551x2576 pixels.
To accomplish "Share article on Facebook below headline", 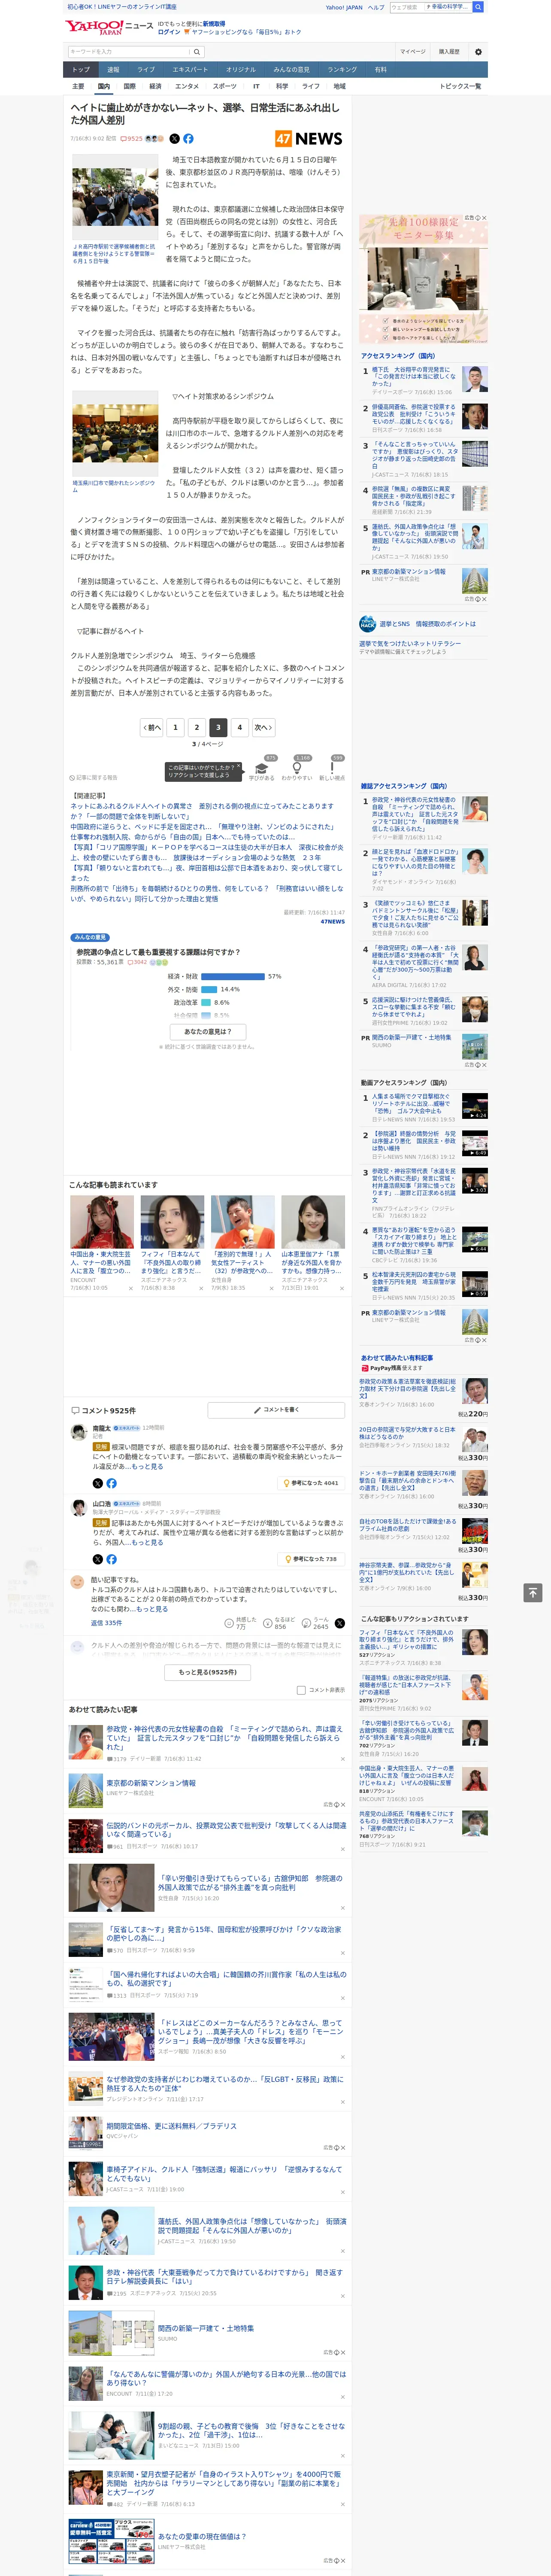I will point(188,139).
